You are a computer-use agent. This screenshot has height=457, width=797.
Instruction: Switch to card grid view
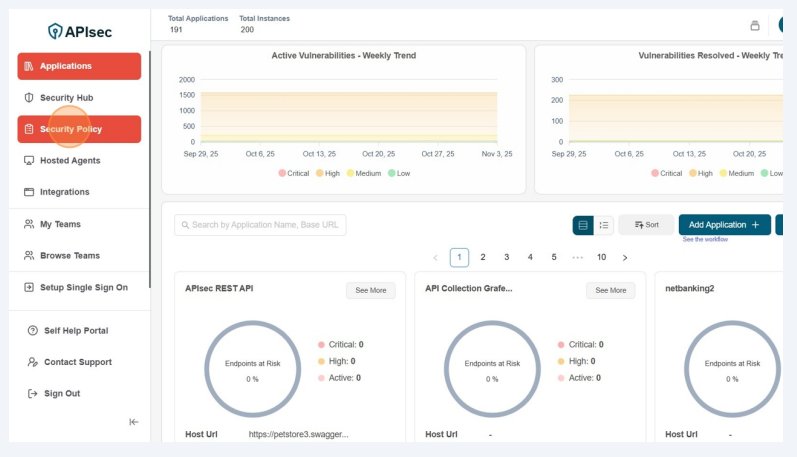point(583,225)
